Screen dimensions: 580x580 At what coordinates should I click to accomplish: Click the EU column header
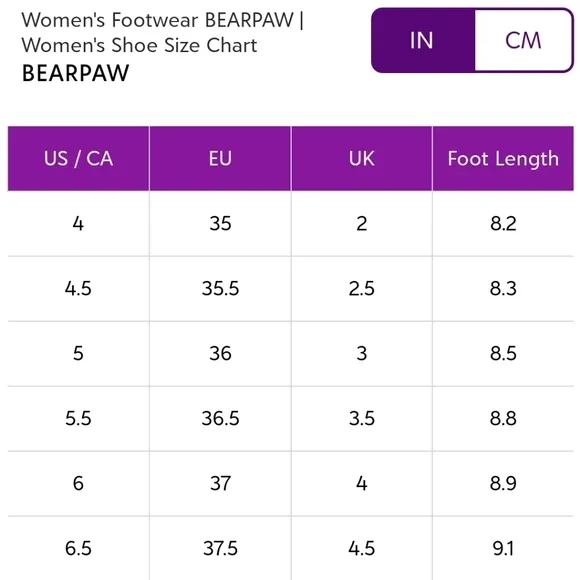(x=220, y=159)
